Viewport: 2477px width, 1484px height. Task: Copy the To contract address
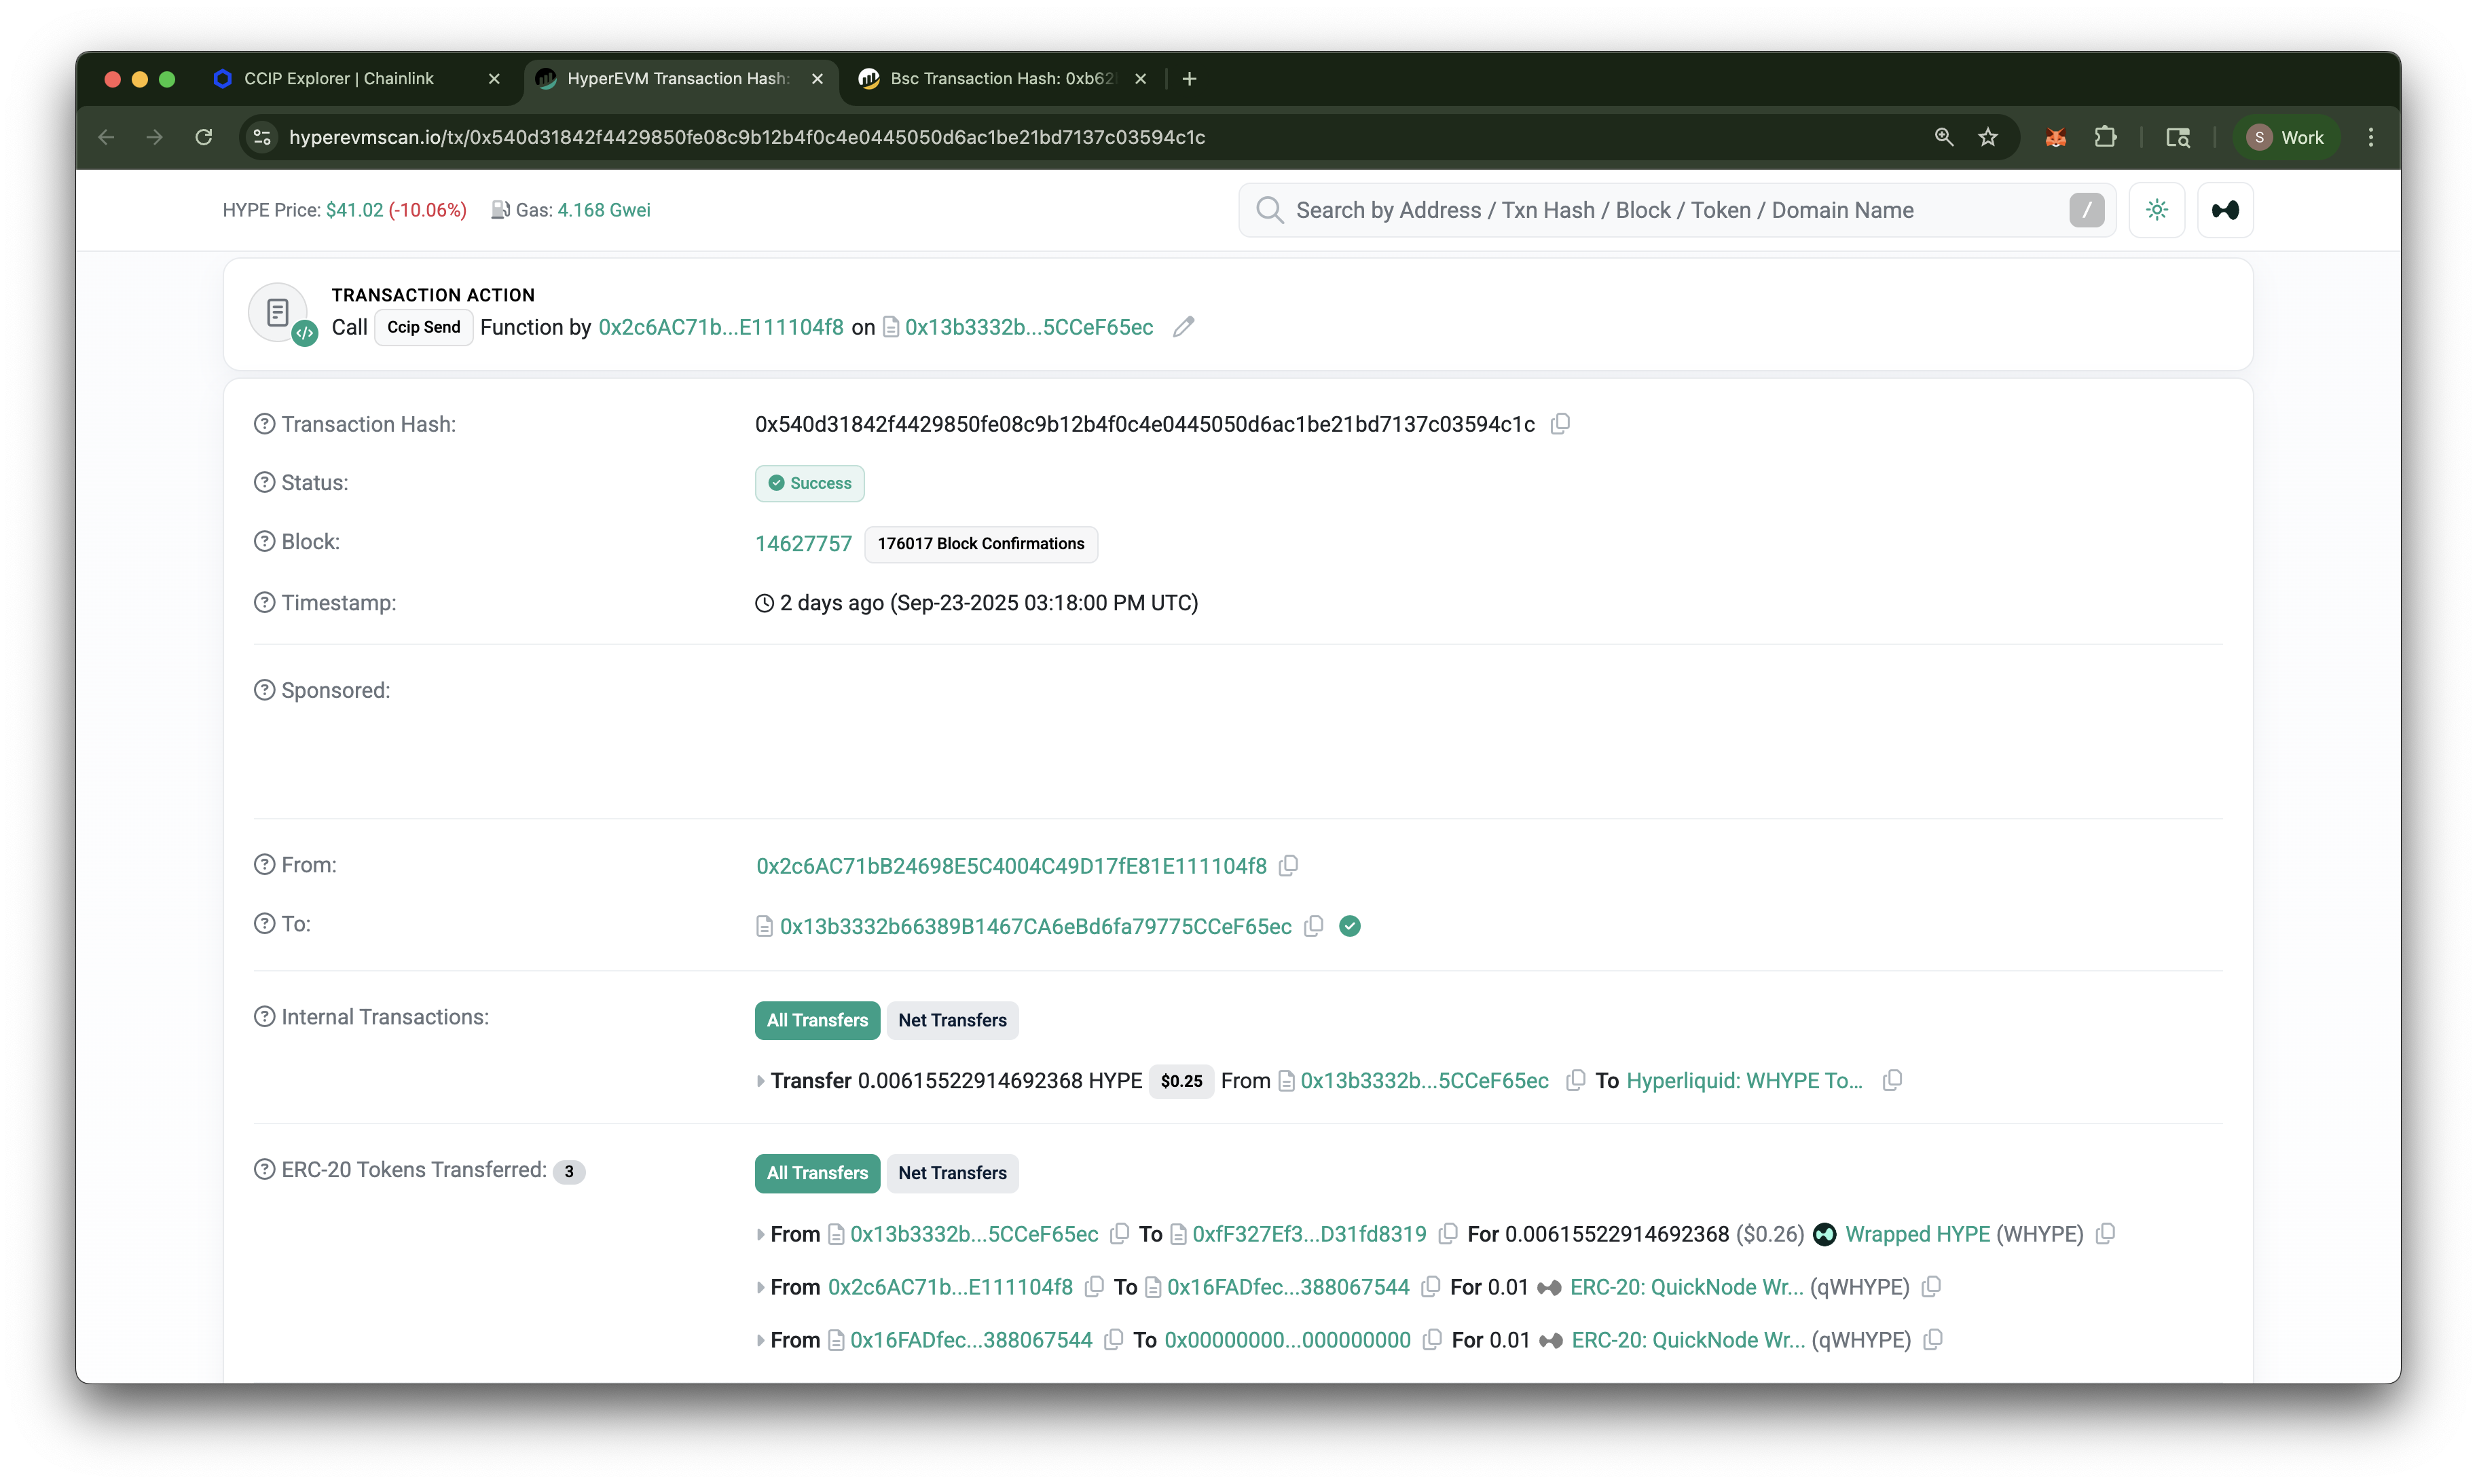(1313, 926)
